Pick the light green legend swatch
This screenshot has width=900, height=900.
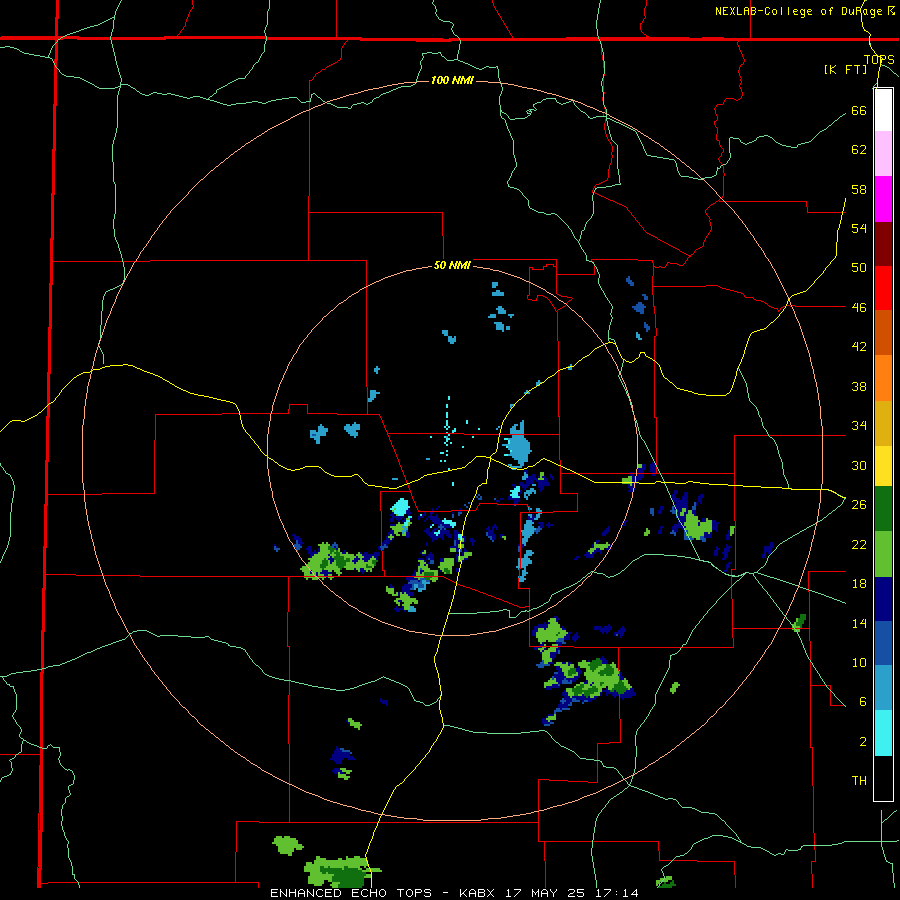(x=883, y=554)
